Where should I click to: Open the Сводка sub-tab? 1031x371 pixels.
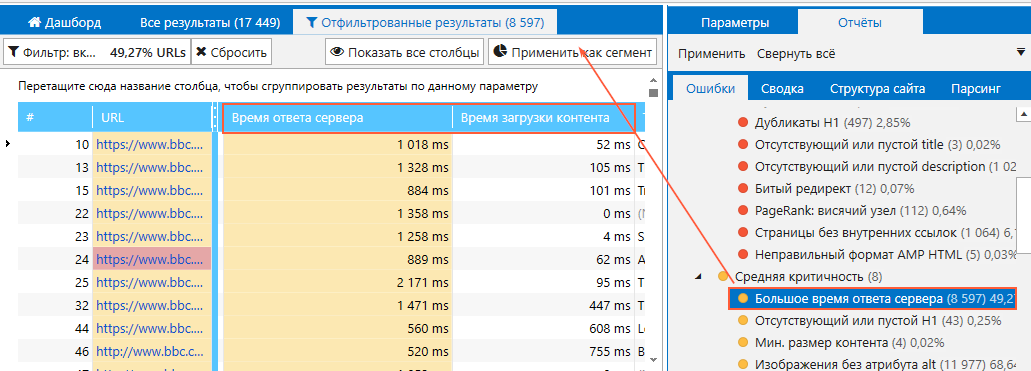tap(782, 89)
